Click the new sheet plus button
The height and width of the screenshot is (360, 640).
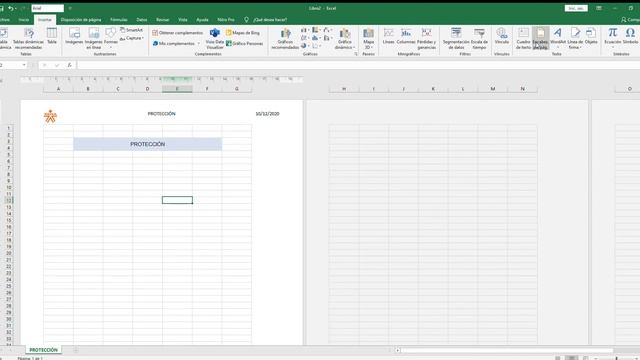pyautogui.click(x=76, y=350)
